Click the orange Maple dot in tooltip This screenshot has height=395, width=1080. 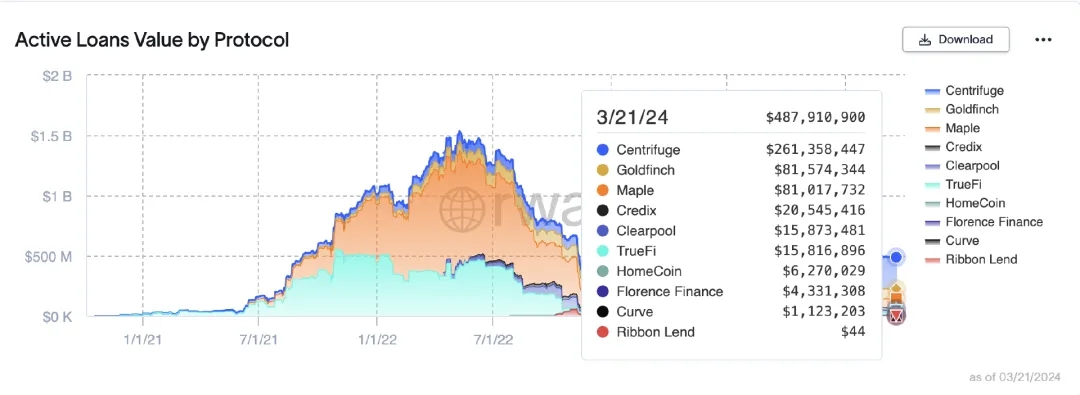[x=603, y=190]
